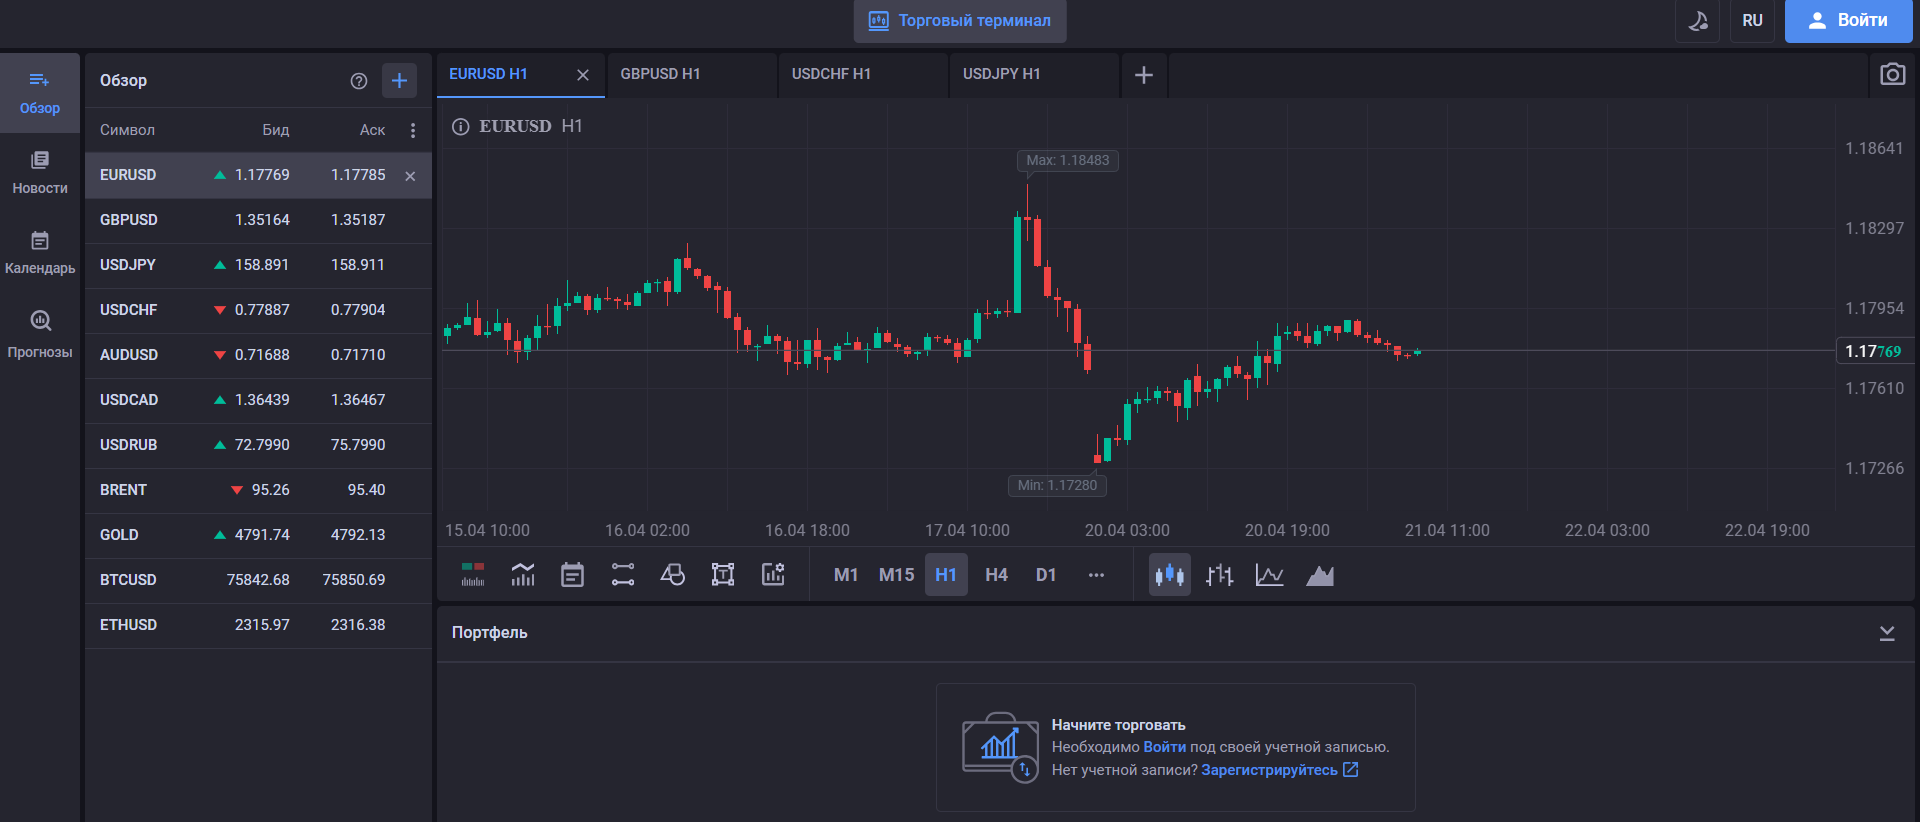Click the economic calendar icon below the chart
The height and width of the screenshot is (822, 1920).
[572, 575]
